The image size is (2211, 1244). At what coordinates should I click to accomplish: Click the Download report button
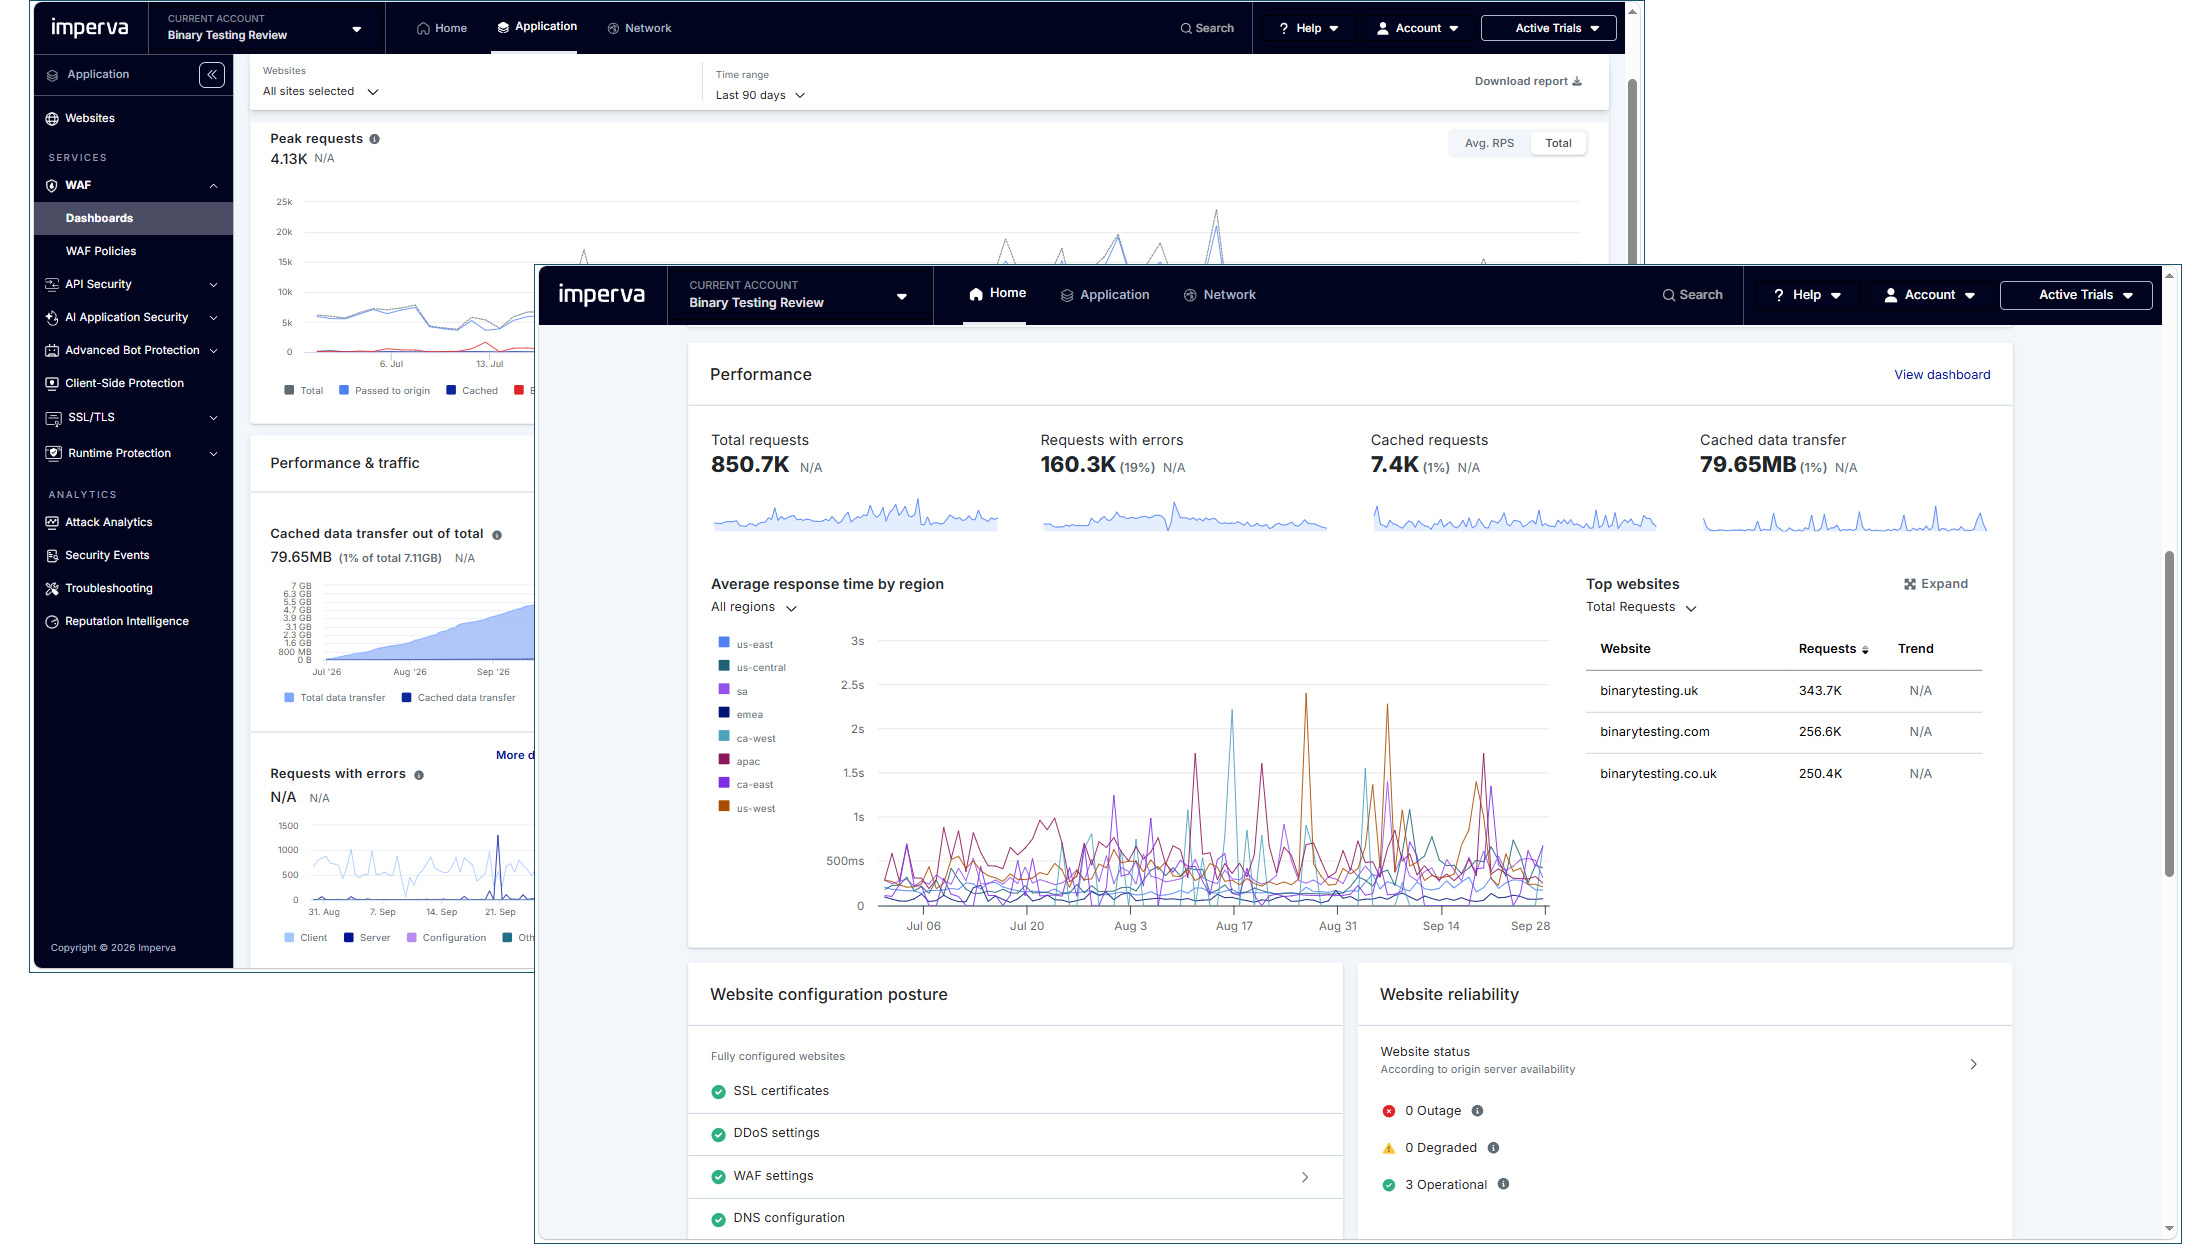[x=1528, y=82]
